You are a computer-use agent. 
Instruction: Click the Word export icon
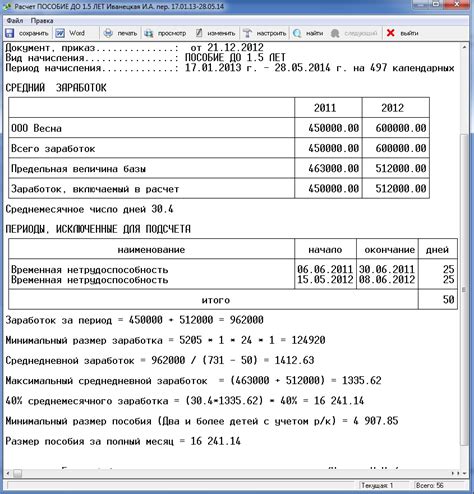[x=60, y=33]
